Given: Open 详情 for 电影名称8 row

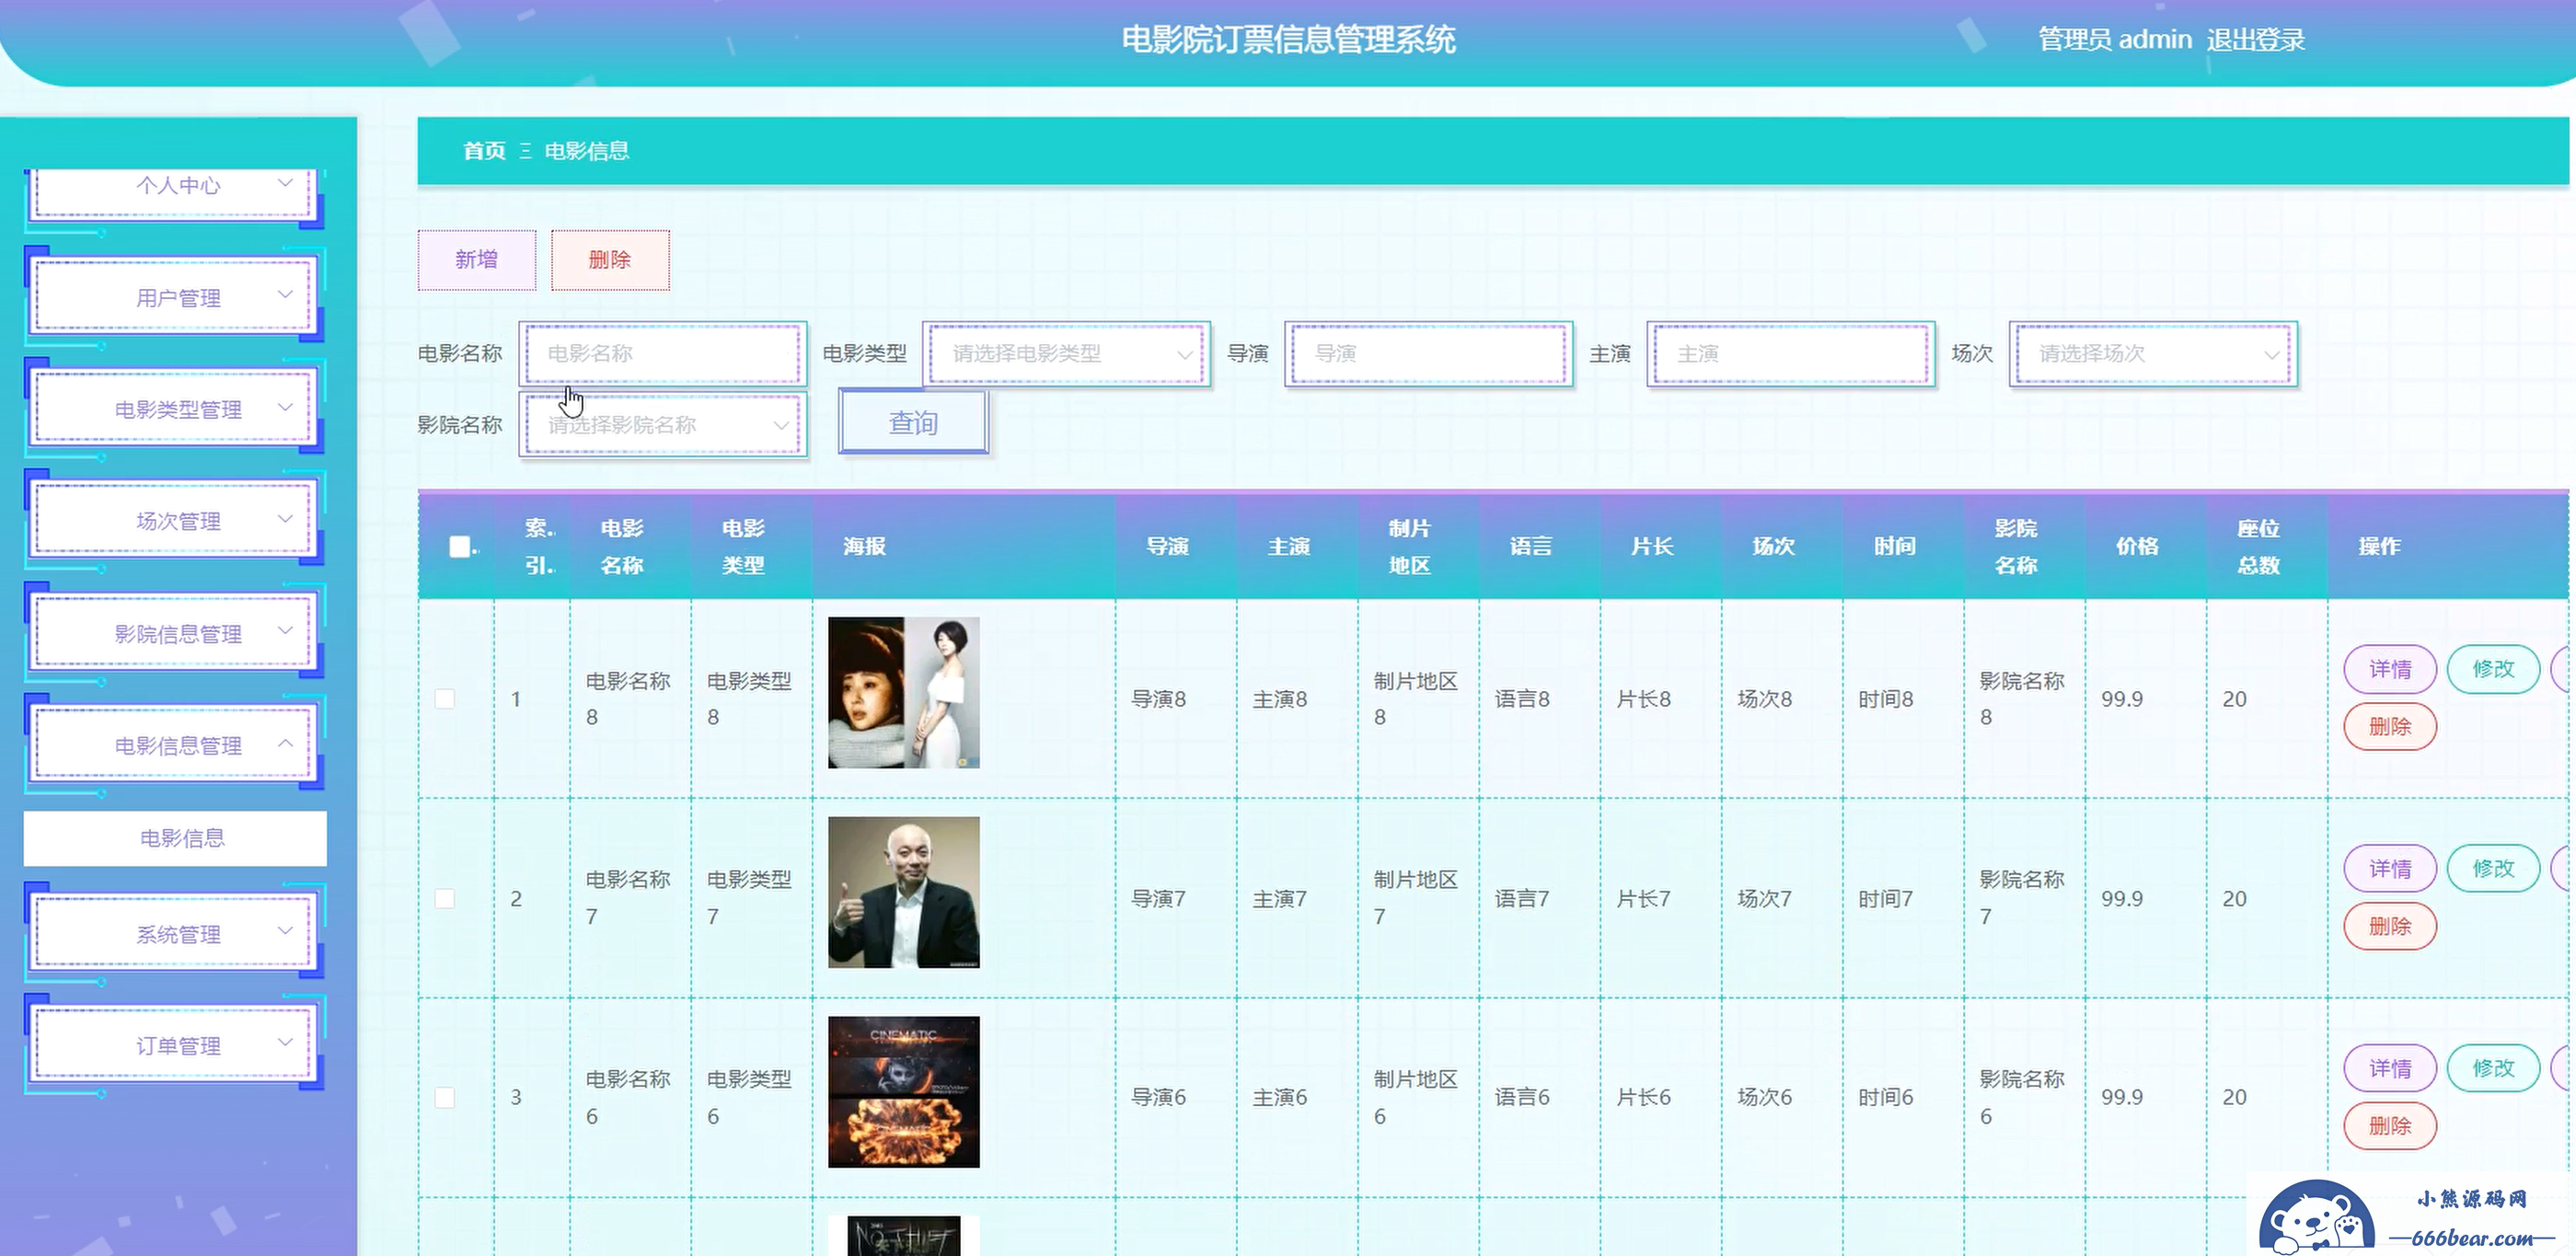Looking at the screenshot, I should pyautogui.click(x=2390, y=669).
